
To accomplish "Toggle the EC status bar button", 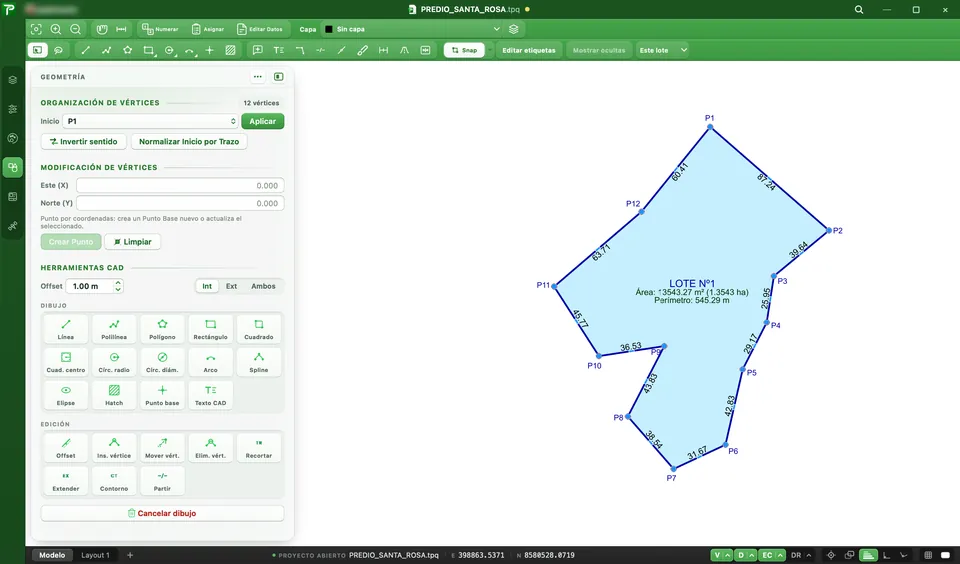I will [767, 555].
